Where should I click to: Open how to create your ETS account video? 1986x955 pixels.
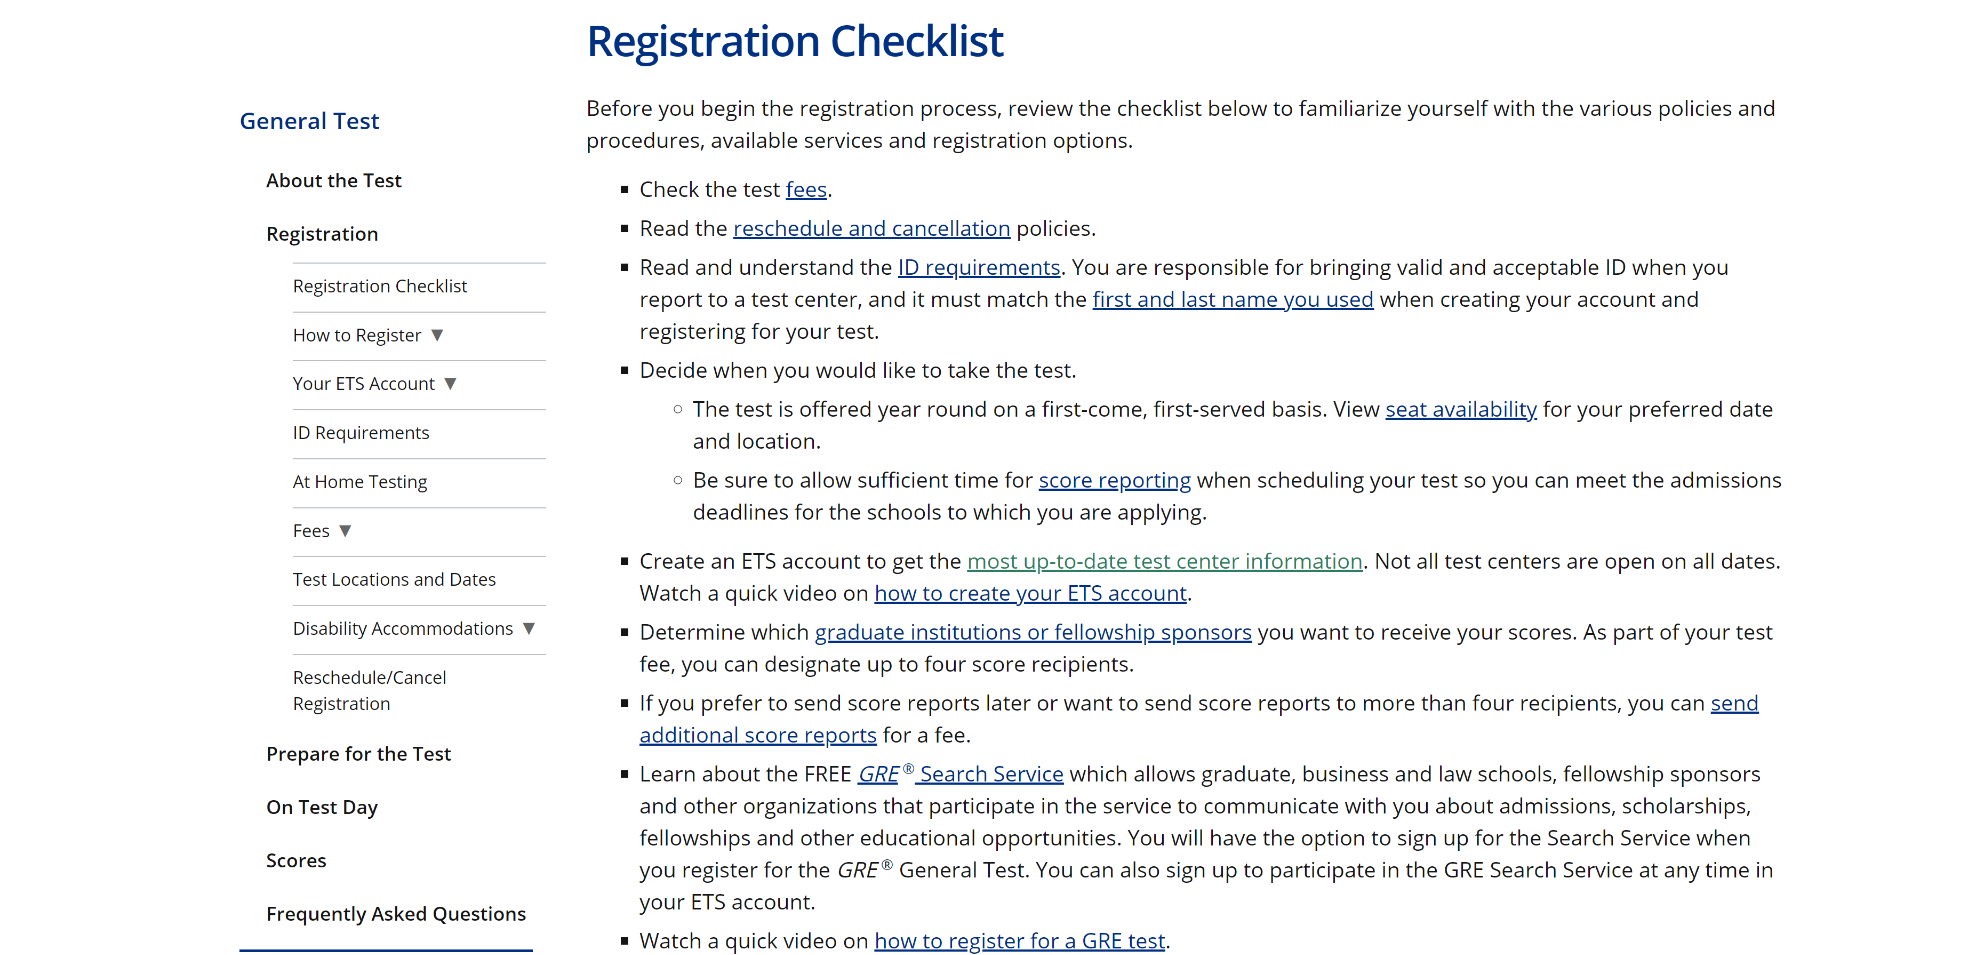tap(1030, 593)
